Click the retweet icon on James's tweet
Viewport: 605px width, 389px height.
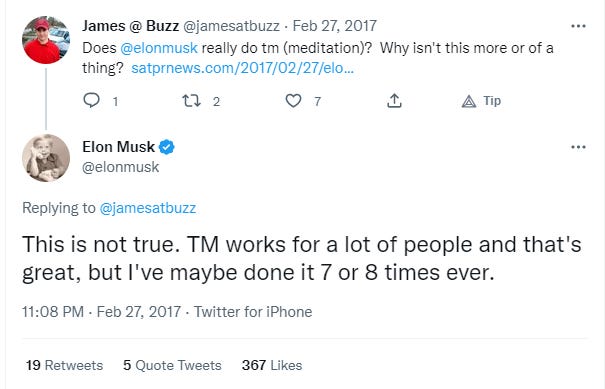coord(191,101)
